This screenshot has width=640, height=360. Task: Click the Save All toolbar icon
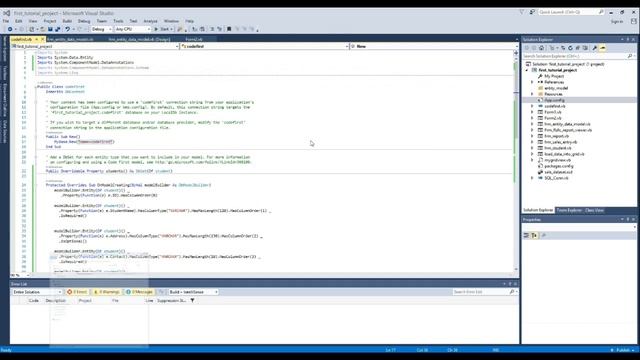tap(58, 29)
